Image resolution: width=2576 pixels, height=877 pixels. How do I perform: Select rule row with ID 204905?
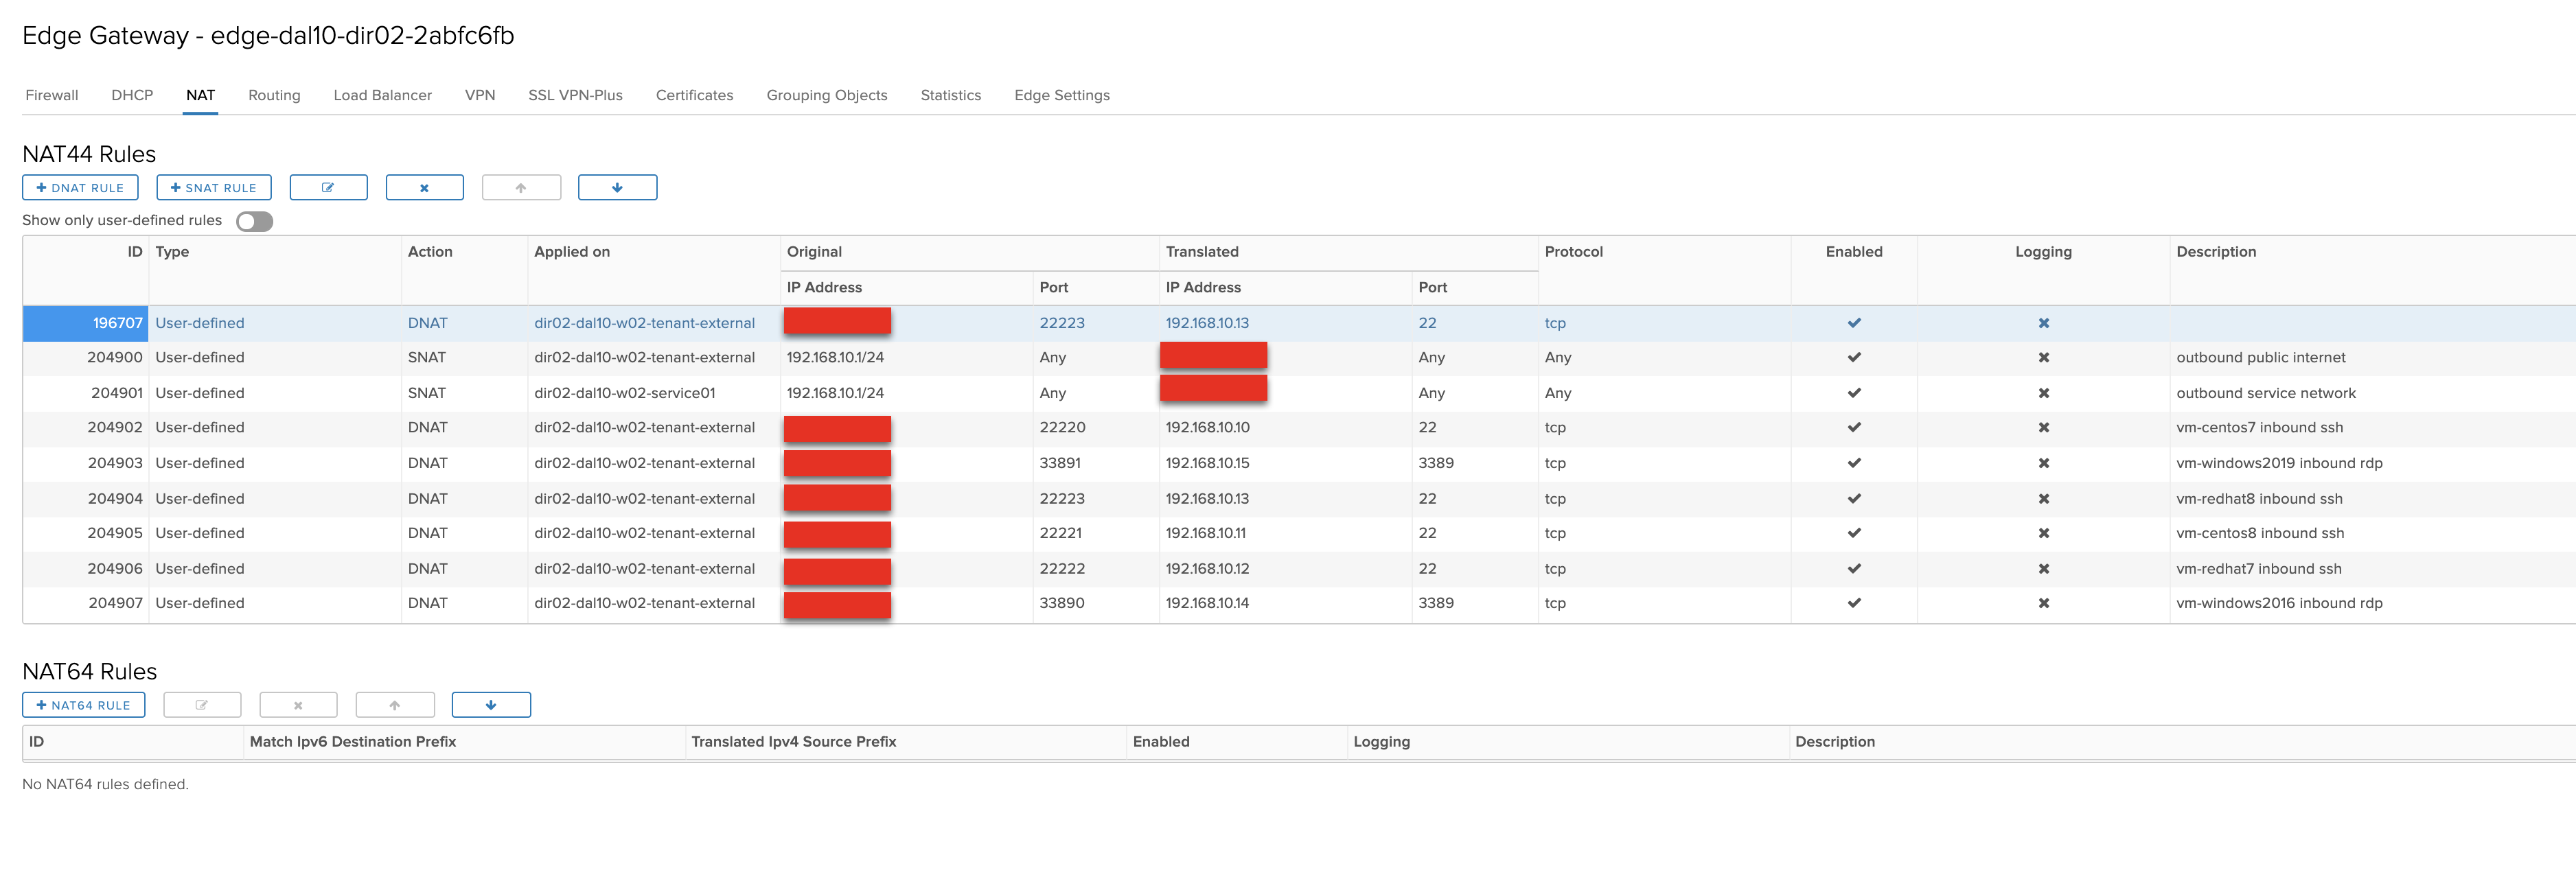[115, 533]
